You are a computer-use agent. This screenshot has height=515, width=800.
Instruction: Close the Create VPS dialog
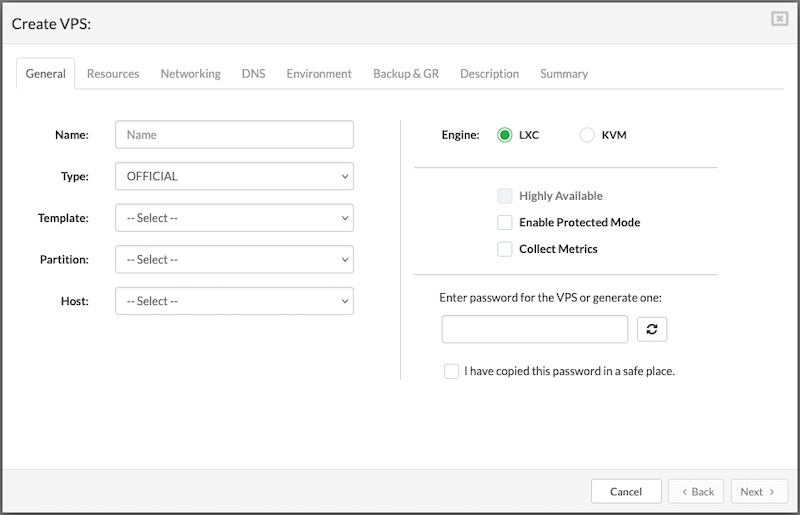coord(779,19)
